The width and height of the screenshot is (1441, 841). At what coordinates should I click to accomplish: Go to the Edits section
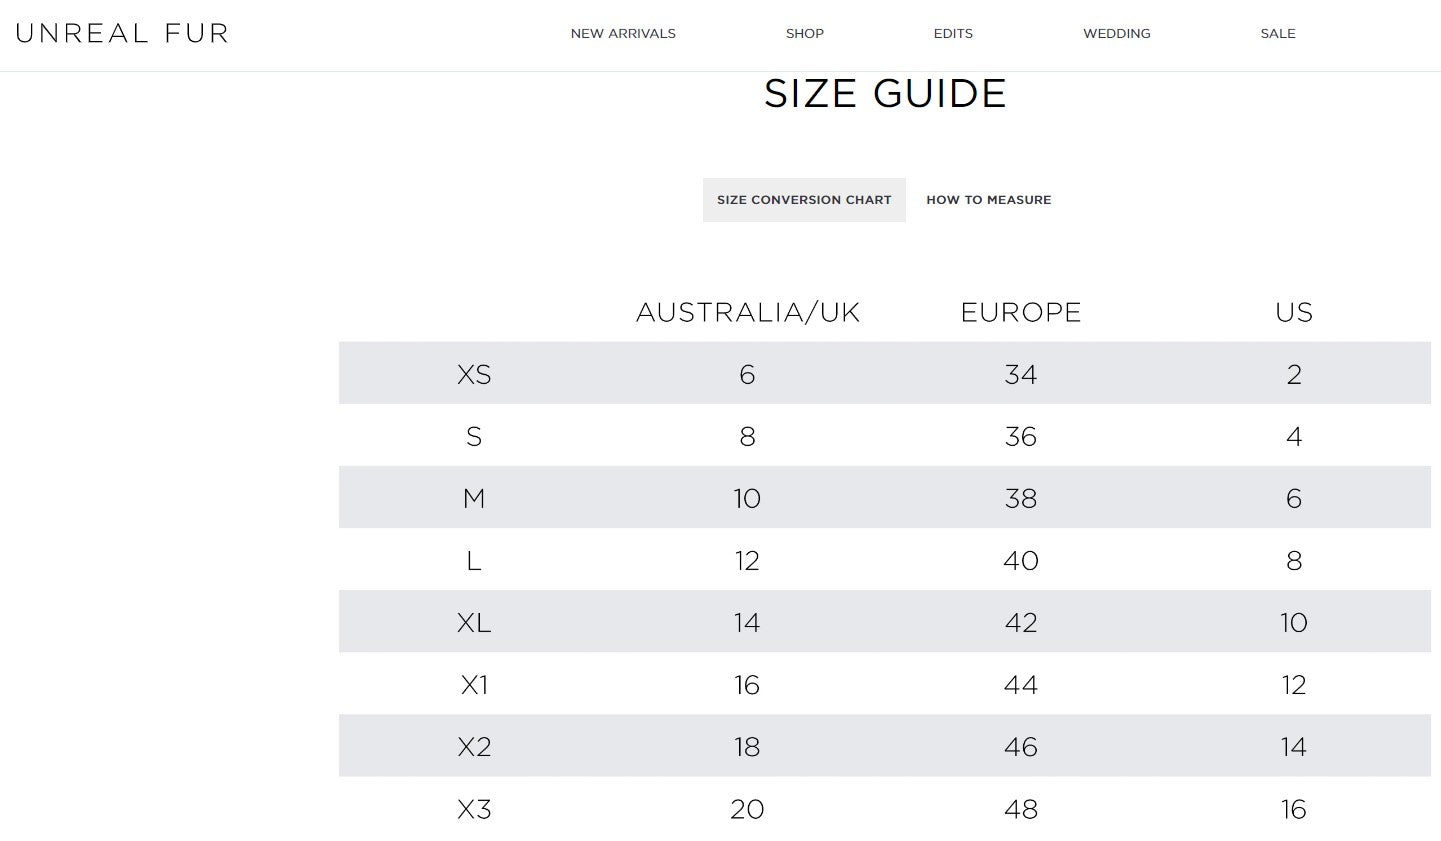(x=953, y=33)
